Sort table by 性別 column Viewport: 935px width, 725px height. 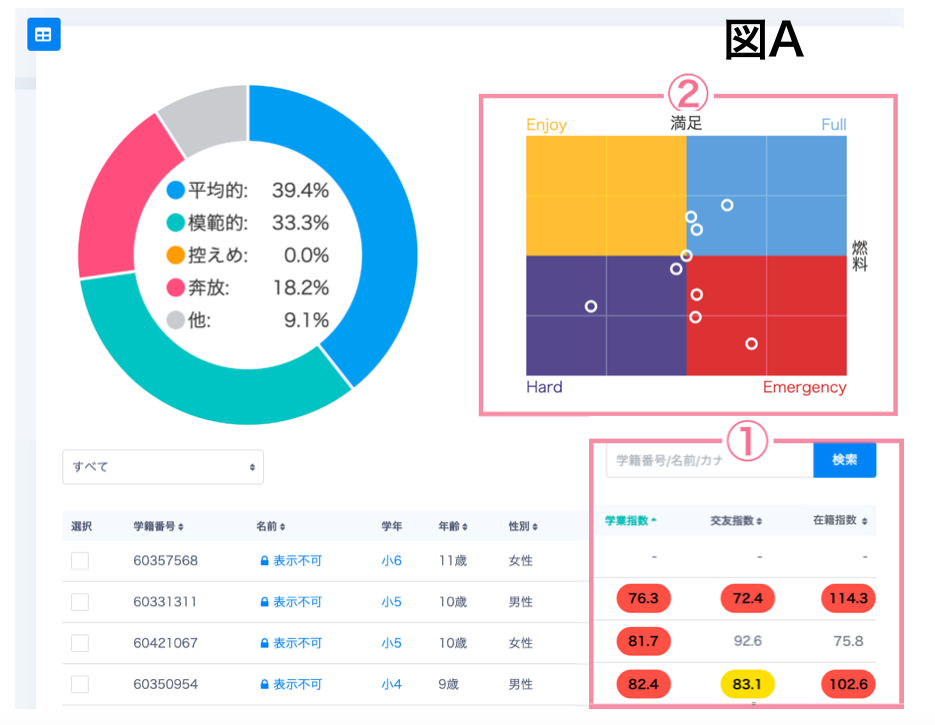point(523,526)
